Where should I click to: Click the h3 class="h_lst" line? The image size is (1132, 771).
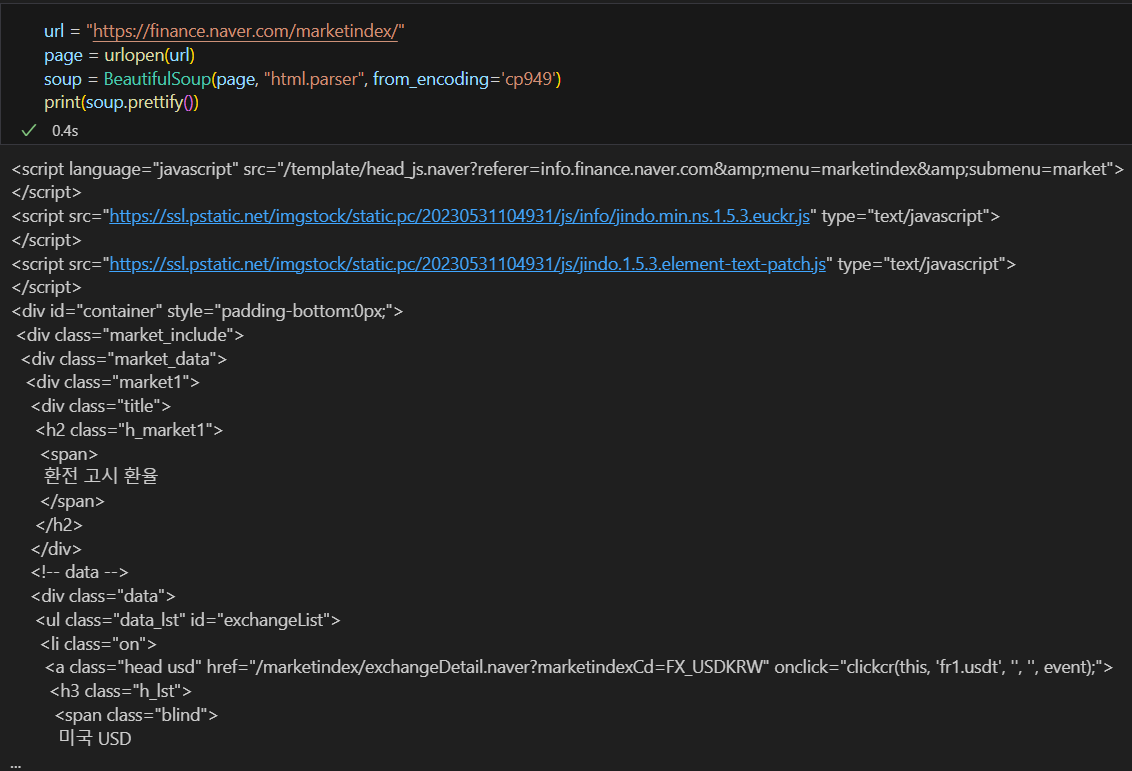121,691
